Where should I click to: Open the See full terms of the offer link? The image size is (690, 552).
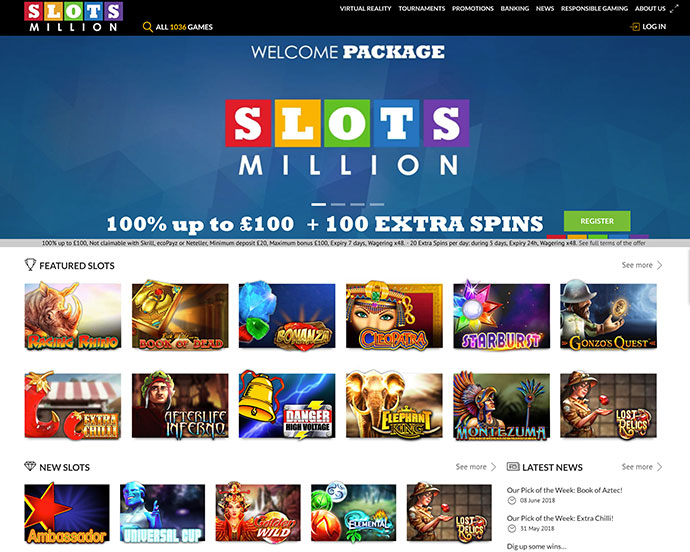(x=612, y=243)
